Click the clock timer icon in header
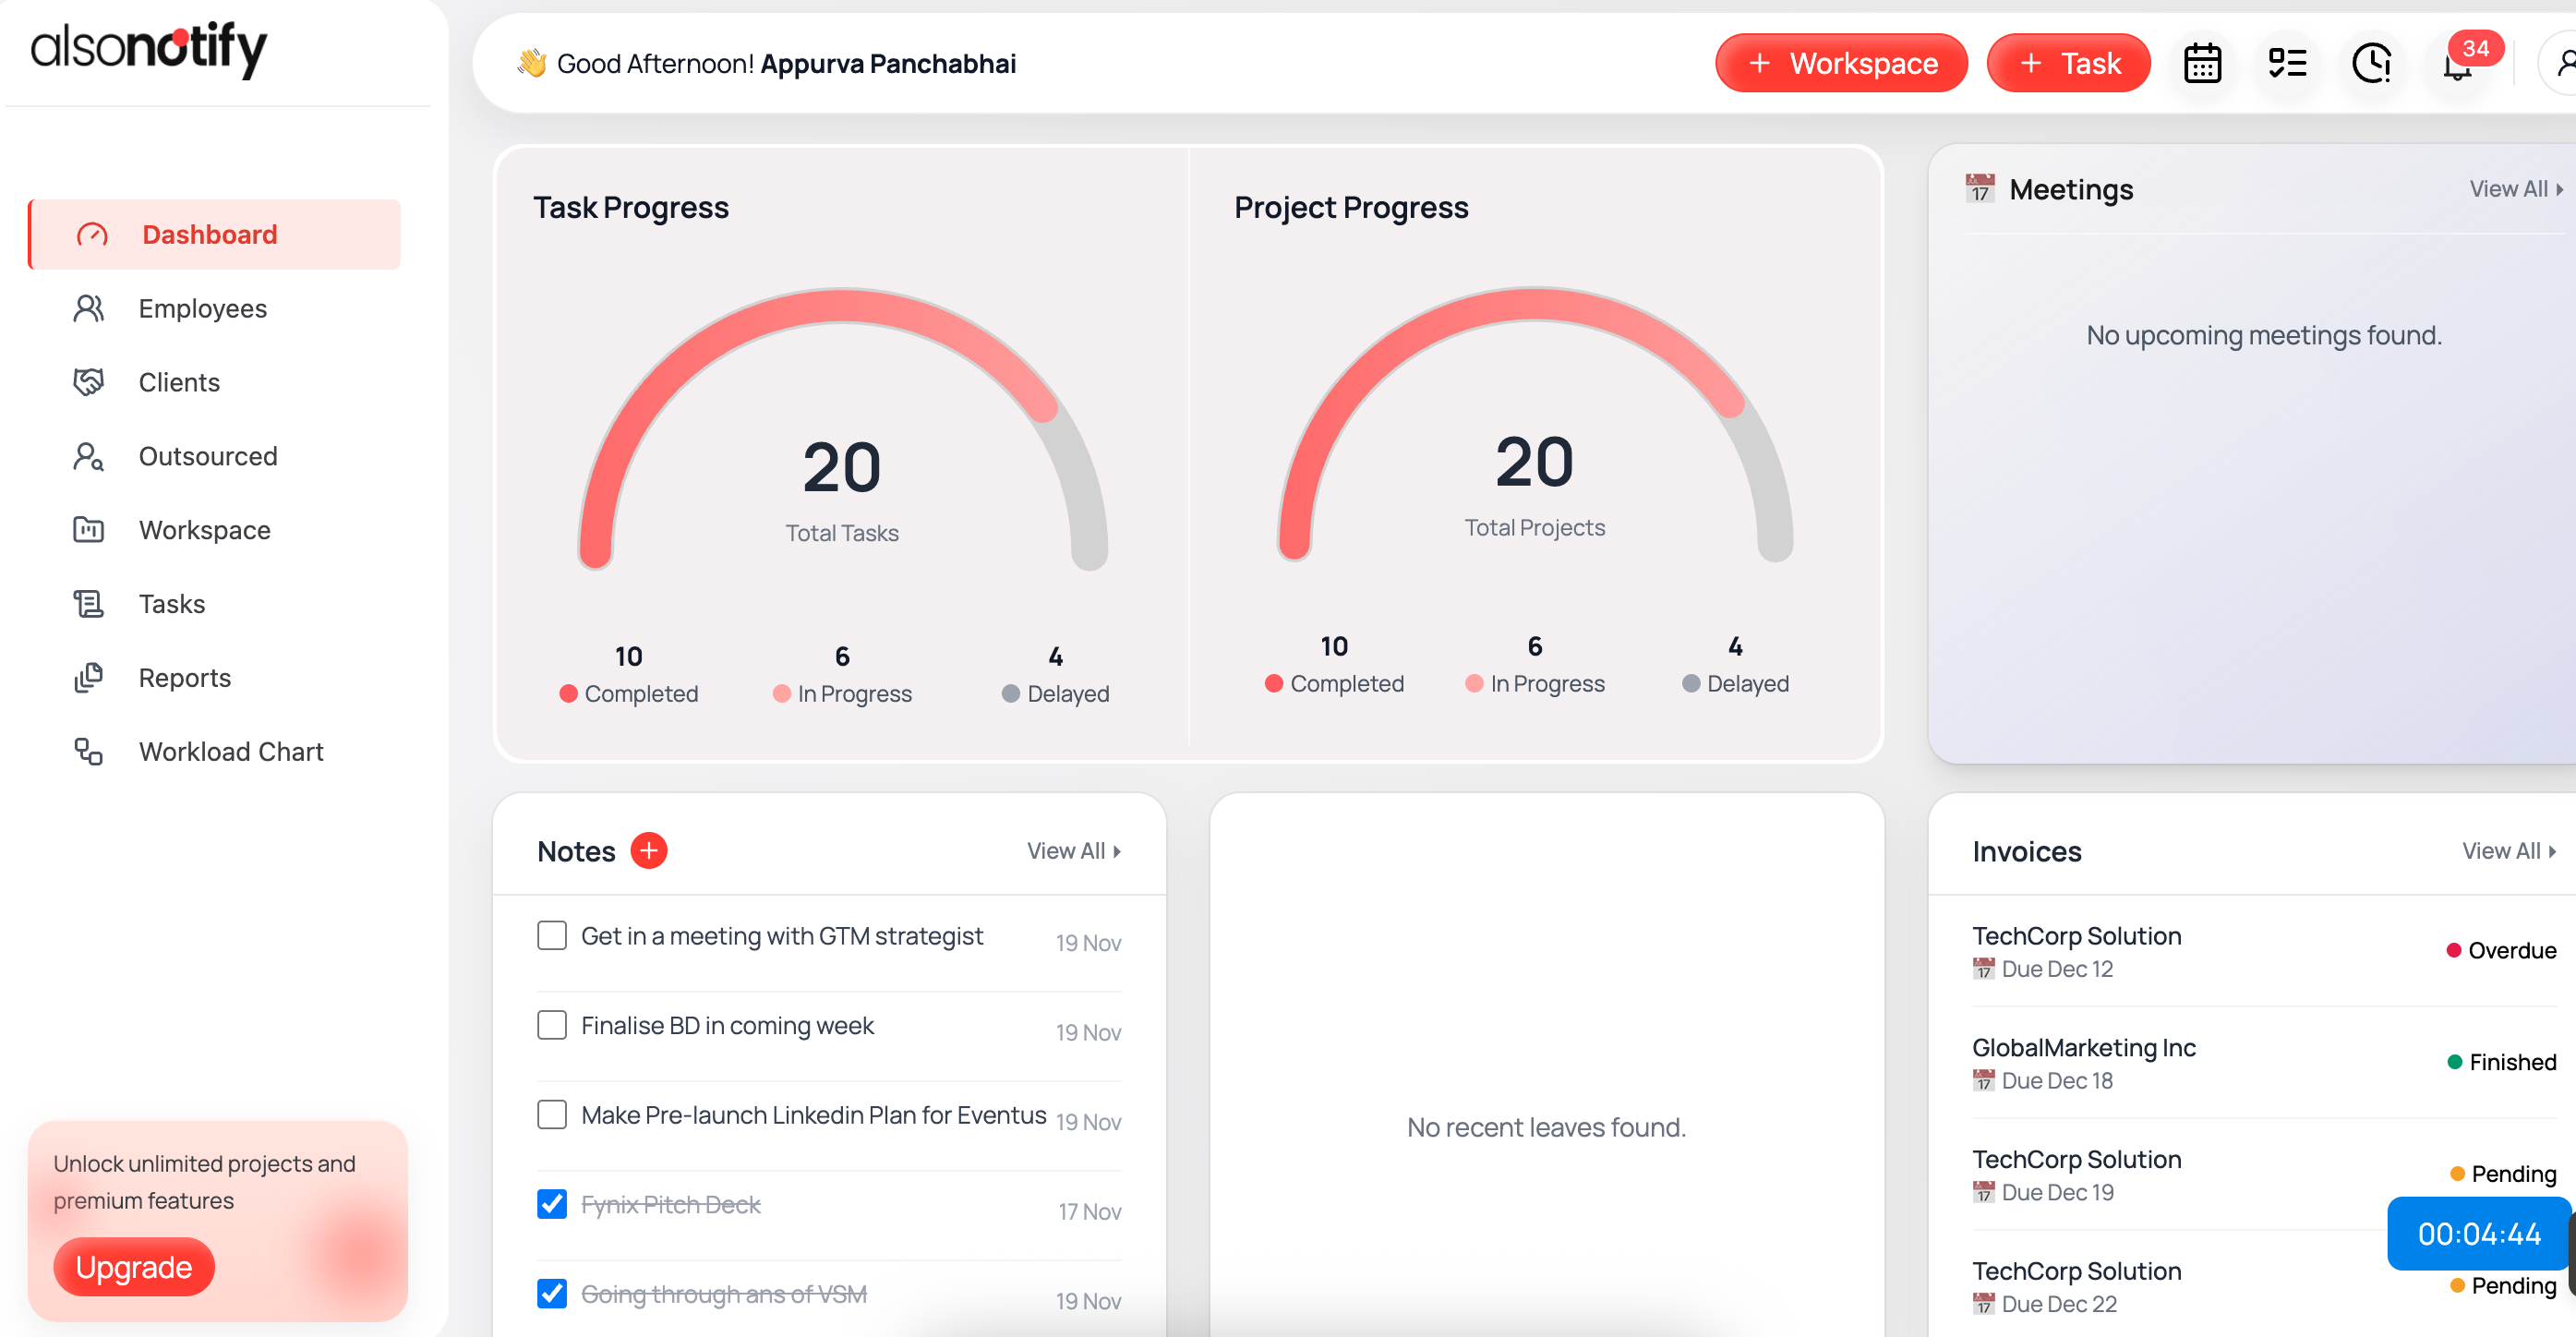Screen dimensions: 2576x1337 click(x=2371, y=63)
